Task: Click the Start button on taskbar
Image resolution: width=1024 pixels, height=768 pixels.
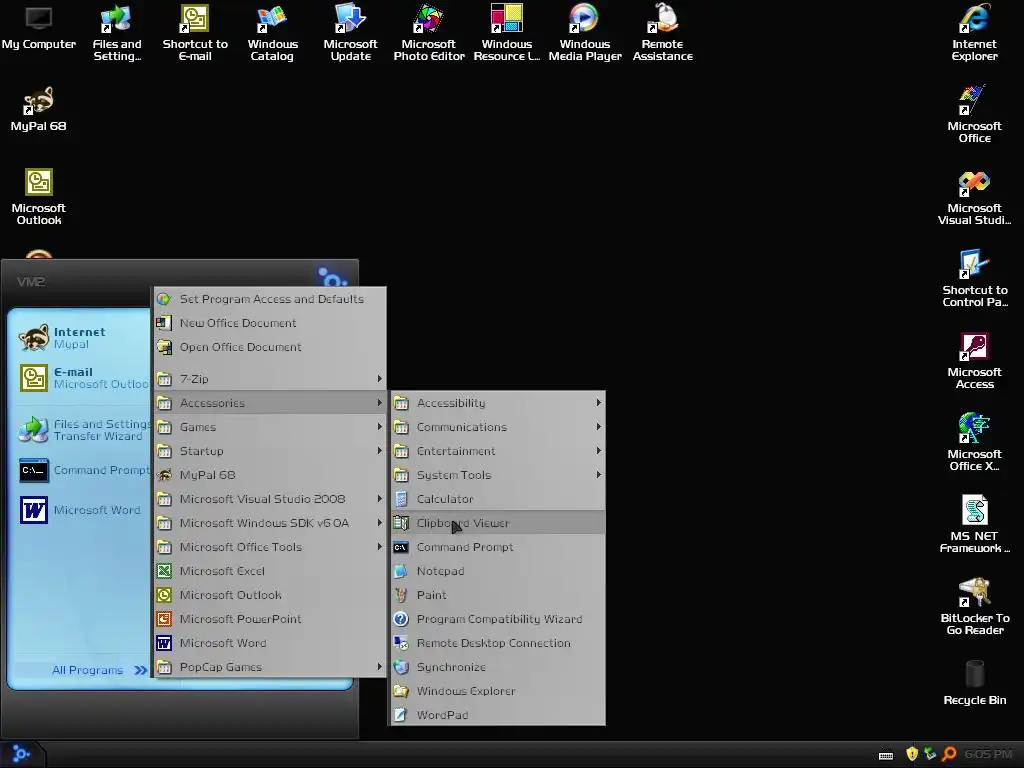Action: (x=22, y=754)
